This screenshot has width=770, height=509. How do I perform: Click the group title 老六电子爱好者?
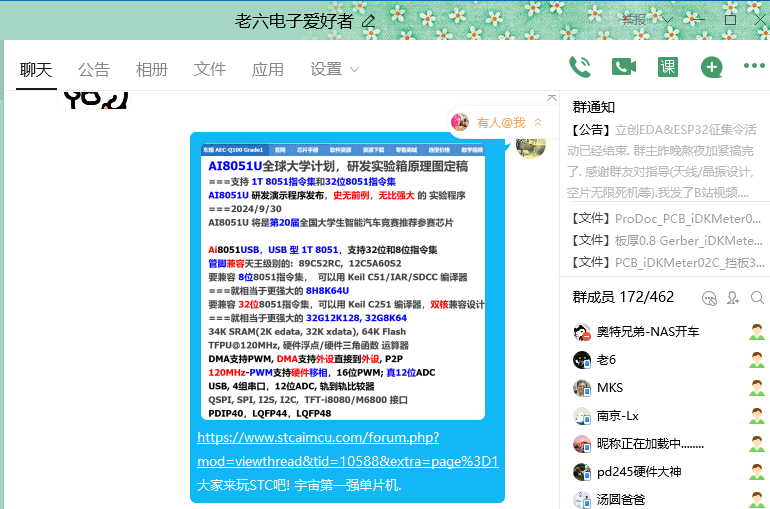[294, 21]
